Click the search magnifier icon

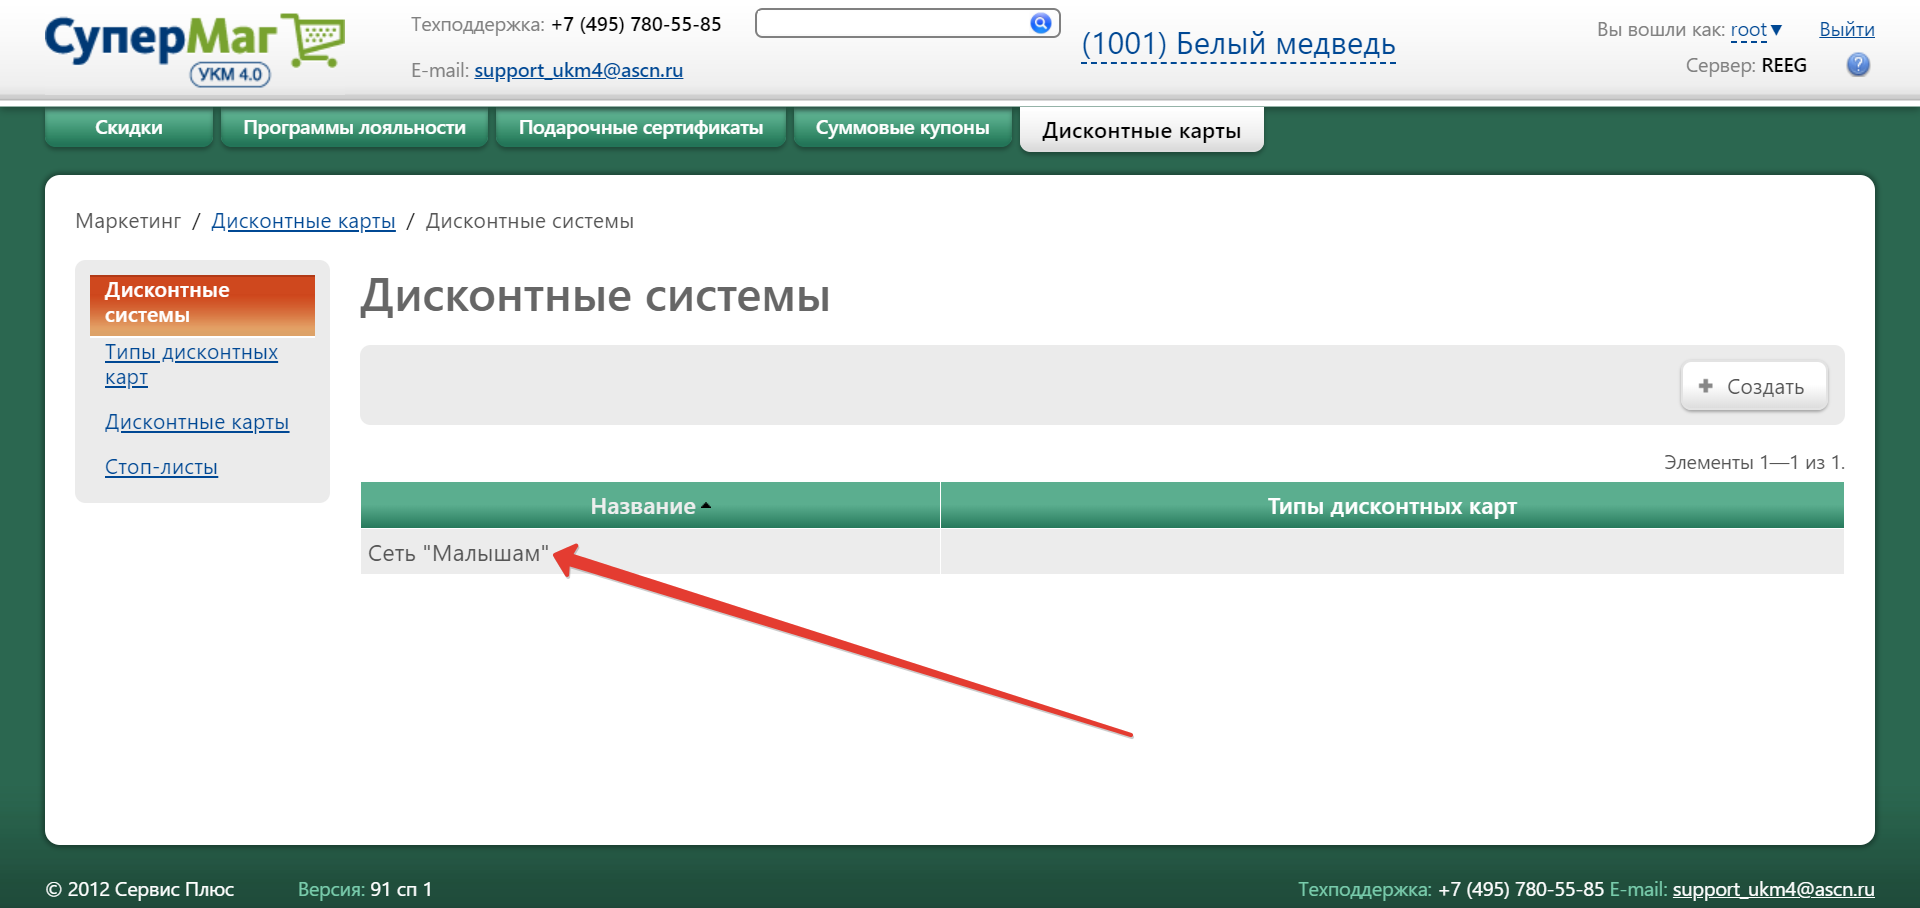[1040, 23]
